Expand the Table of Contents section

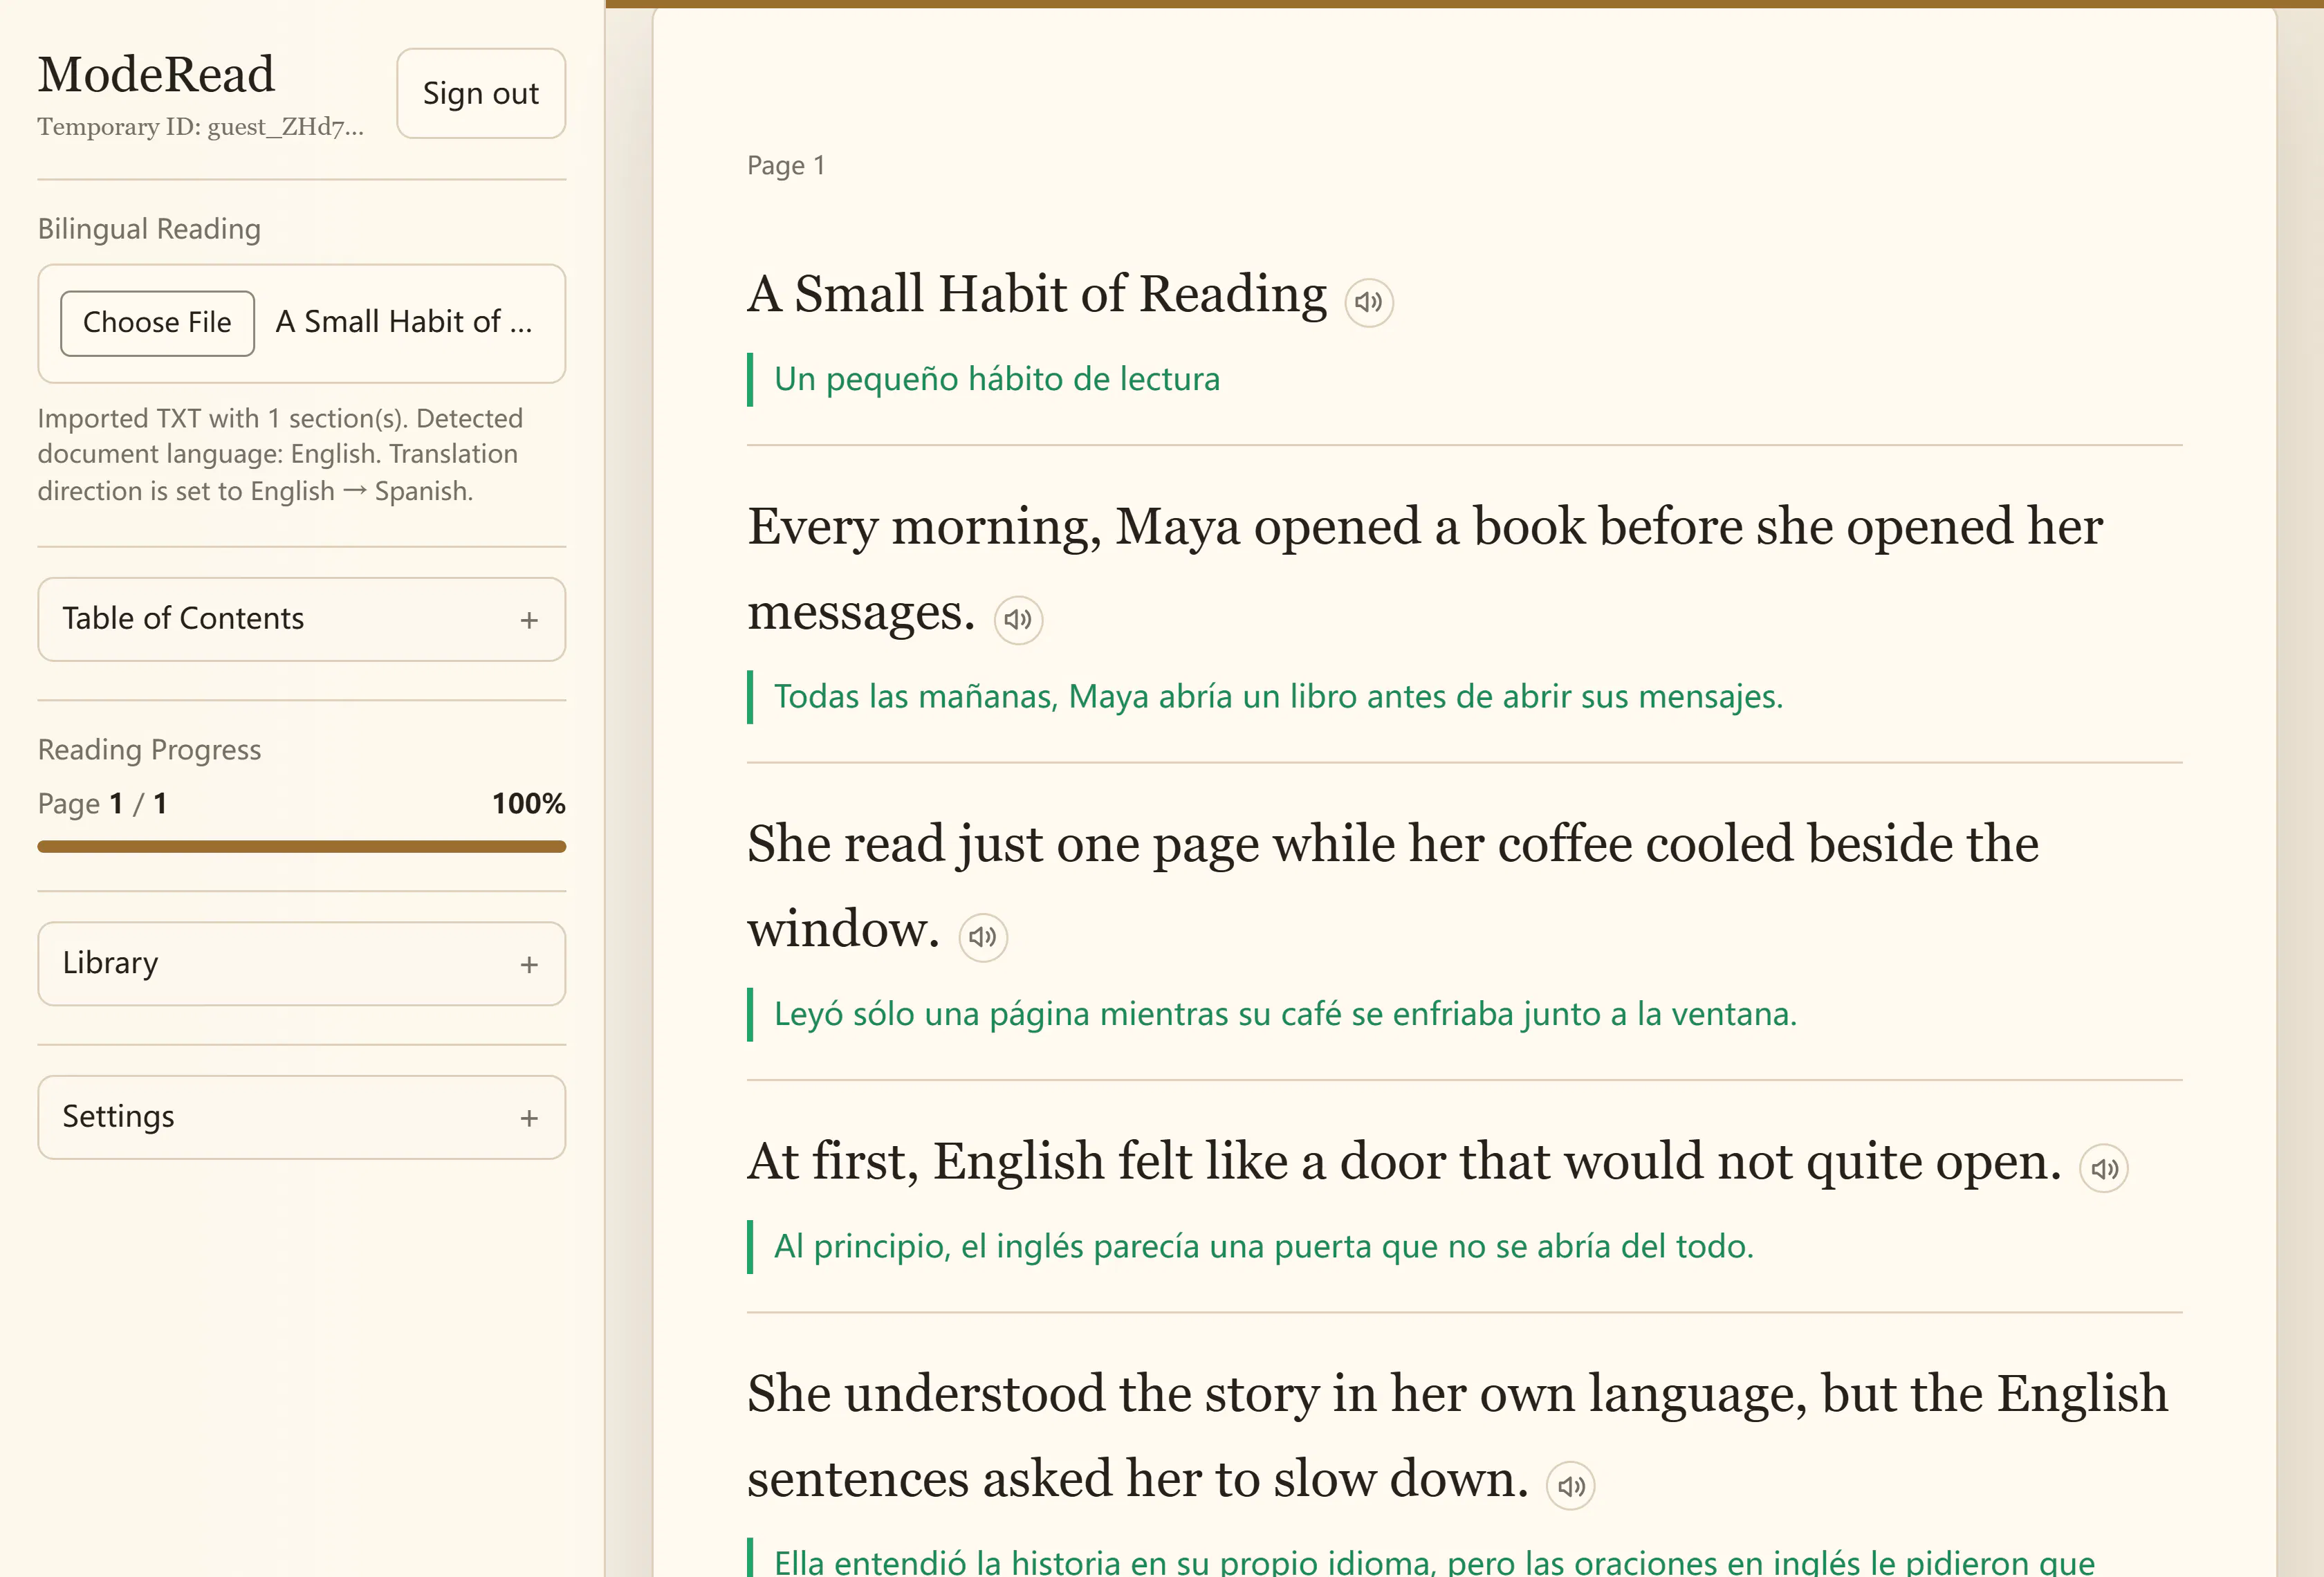302,619
